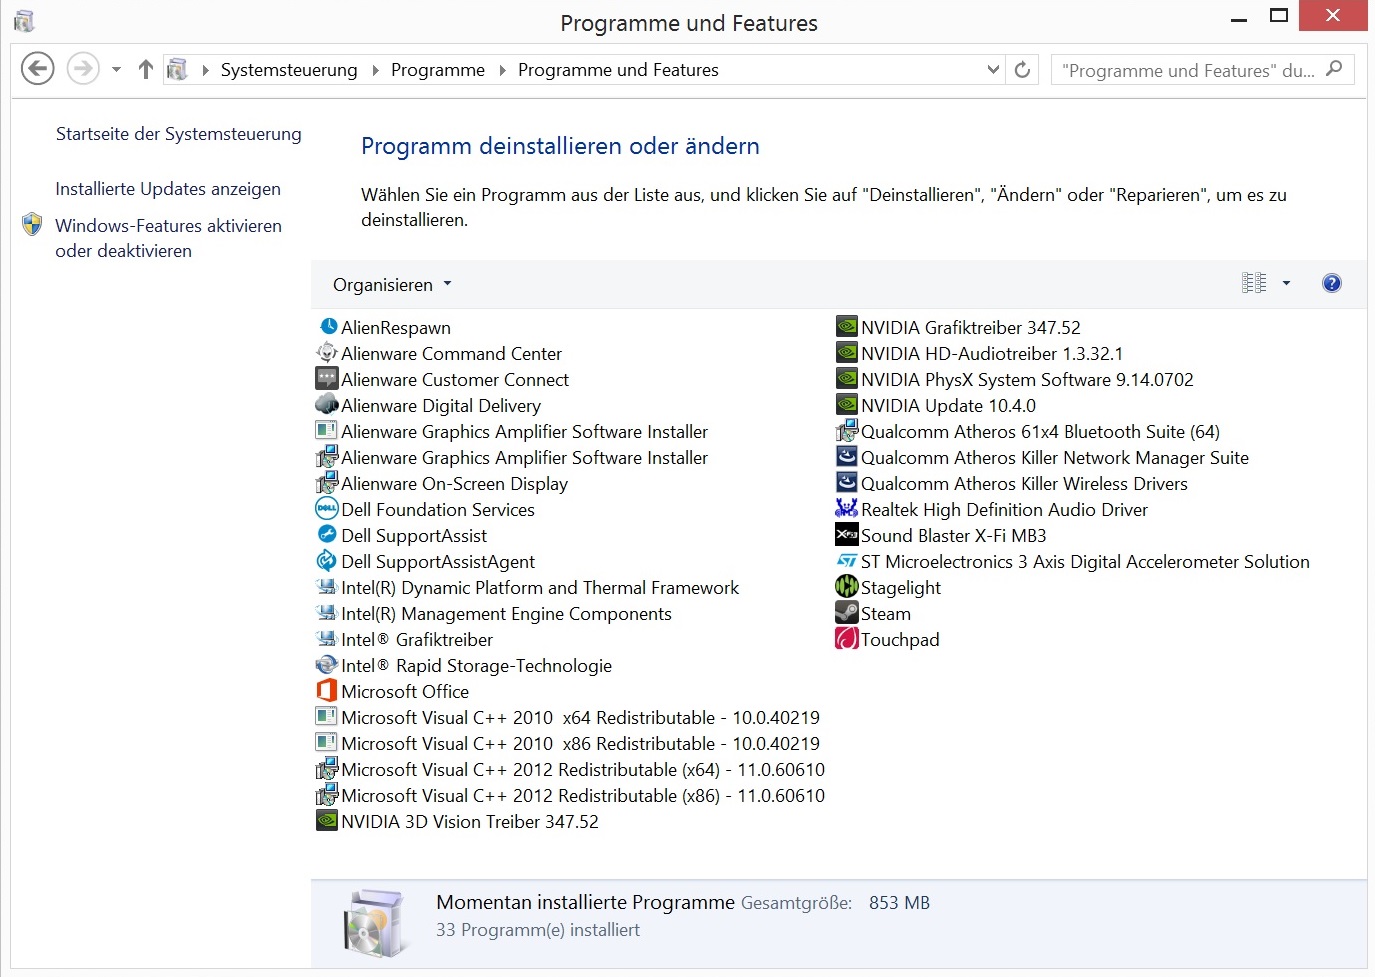Click Systemsteuerung in the breadcrumb path
The width and height of the screenshot is (1375, 977).
point(289,70)
